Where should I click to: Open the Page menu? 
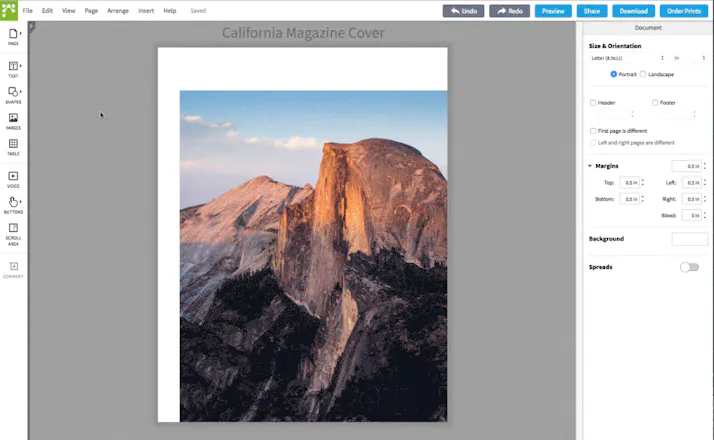tap(91, 10)
